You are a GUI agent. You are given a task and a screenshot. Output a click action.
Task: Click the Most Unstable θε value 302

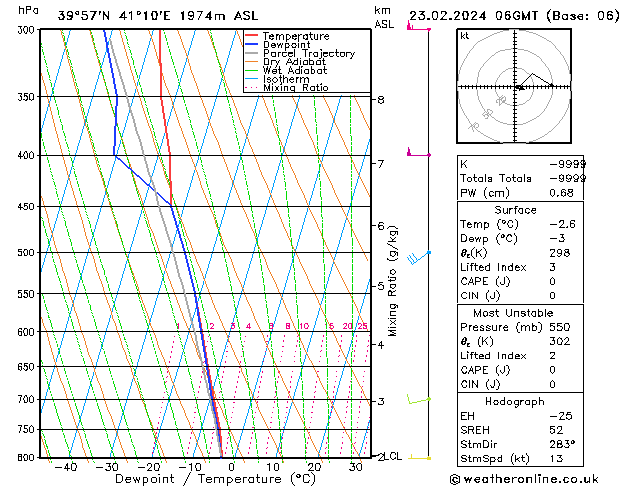[x=560, y=341]
